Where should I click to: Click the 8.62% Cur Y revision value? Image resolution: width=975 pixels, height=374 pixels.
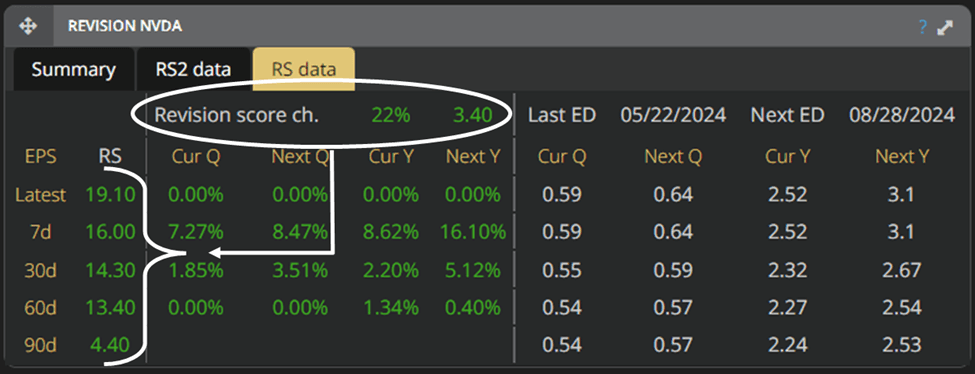(391, 233)
